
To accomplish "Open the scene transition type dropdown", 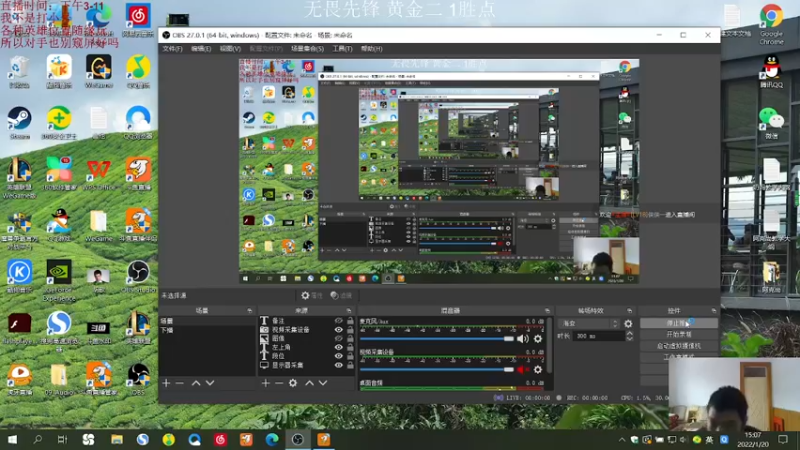I will [590, 323].
